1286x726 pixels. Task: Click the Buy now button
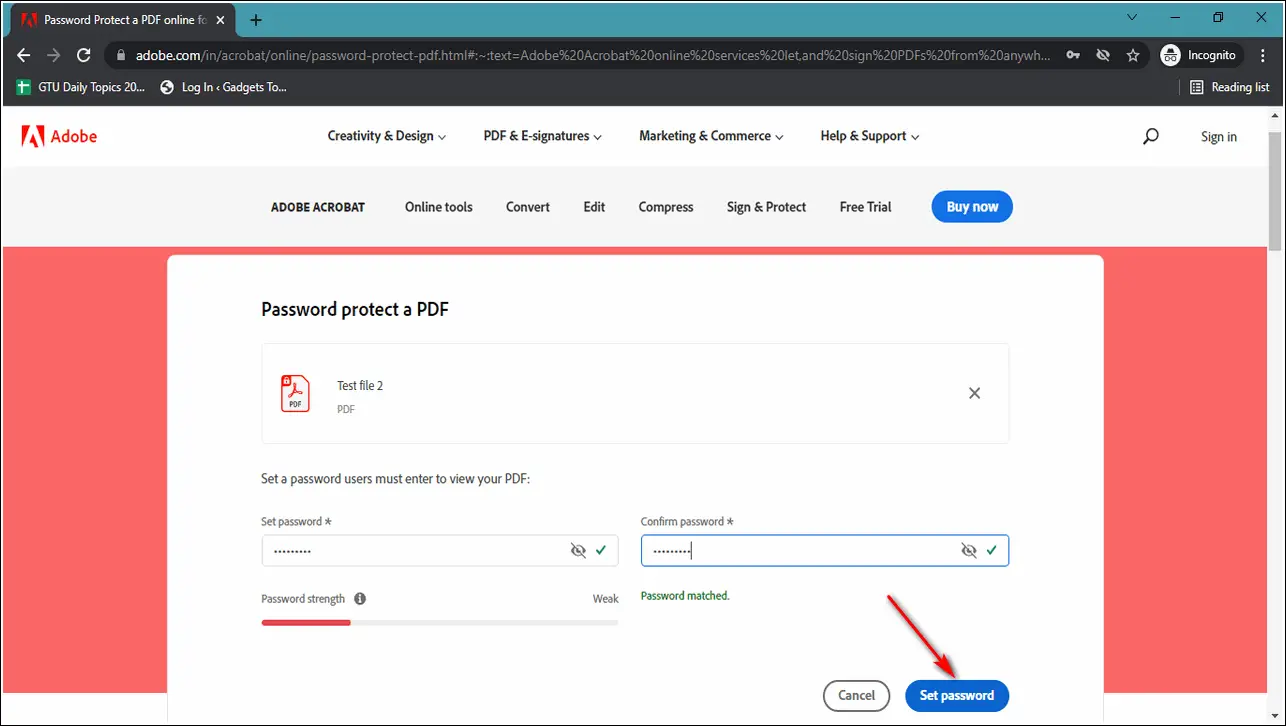click(x=972, y=207)
